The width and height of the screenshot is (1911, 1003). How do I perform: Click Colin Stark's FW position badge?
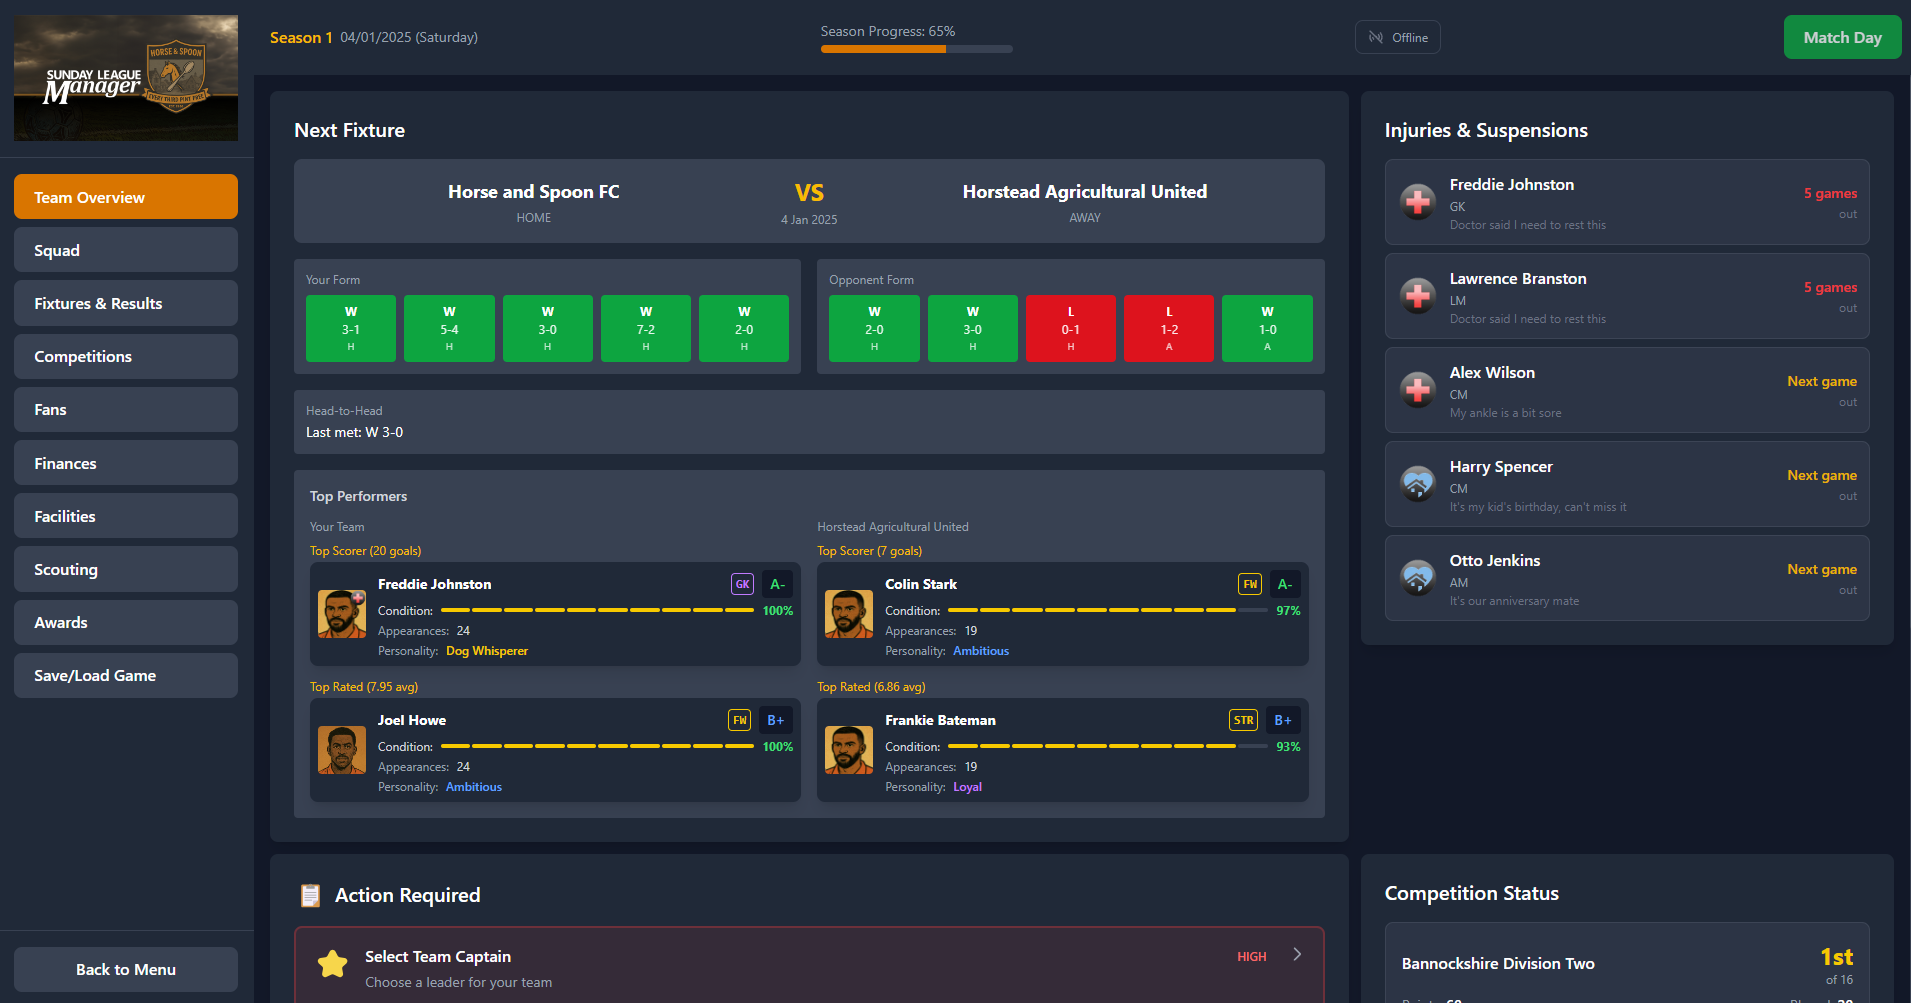(1250, 584)
